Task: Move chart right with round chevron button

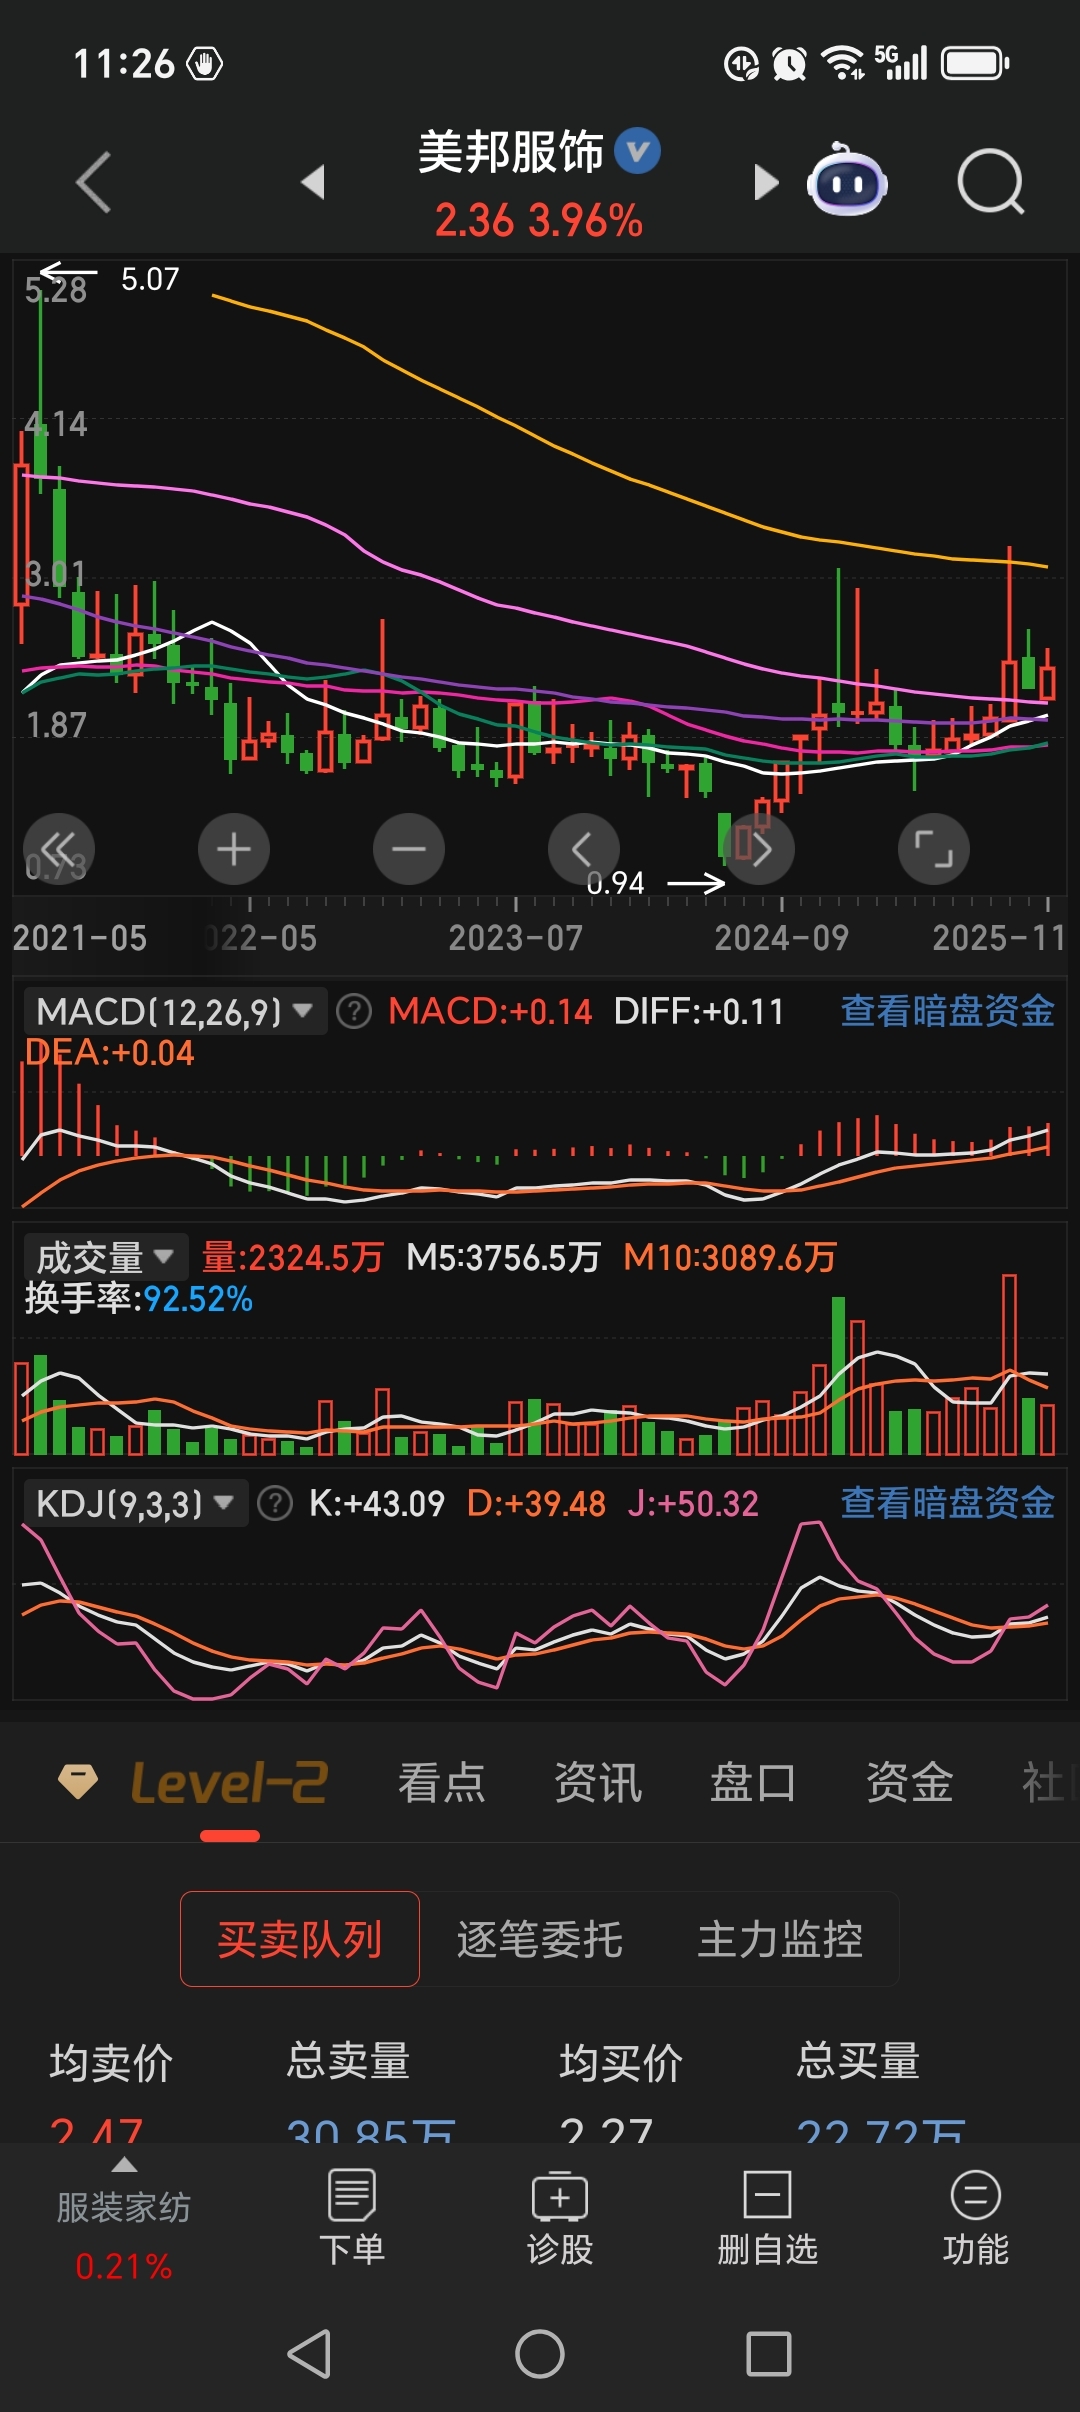Action: point(759,849)
